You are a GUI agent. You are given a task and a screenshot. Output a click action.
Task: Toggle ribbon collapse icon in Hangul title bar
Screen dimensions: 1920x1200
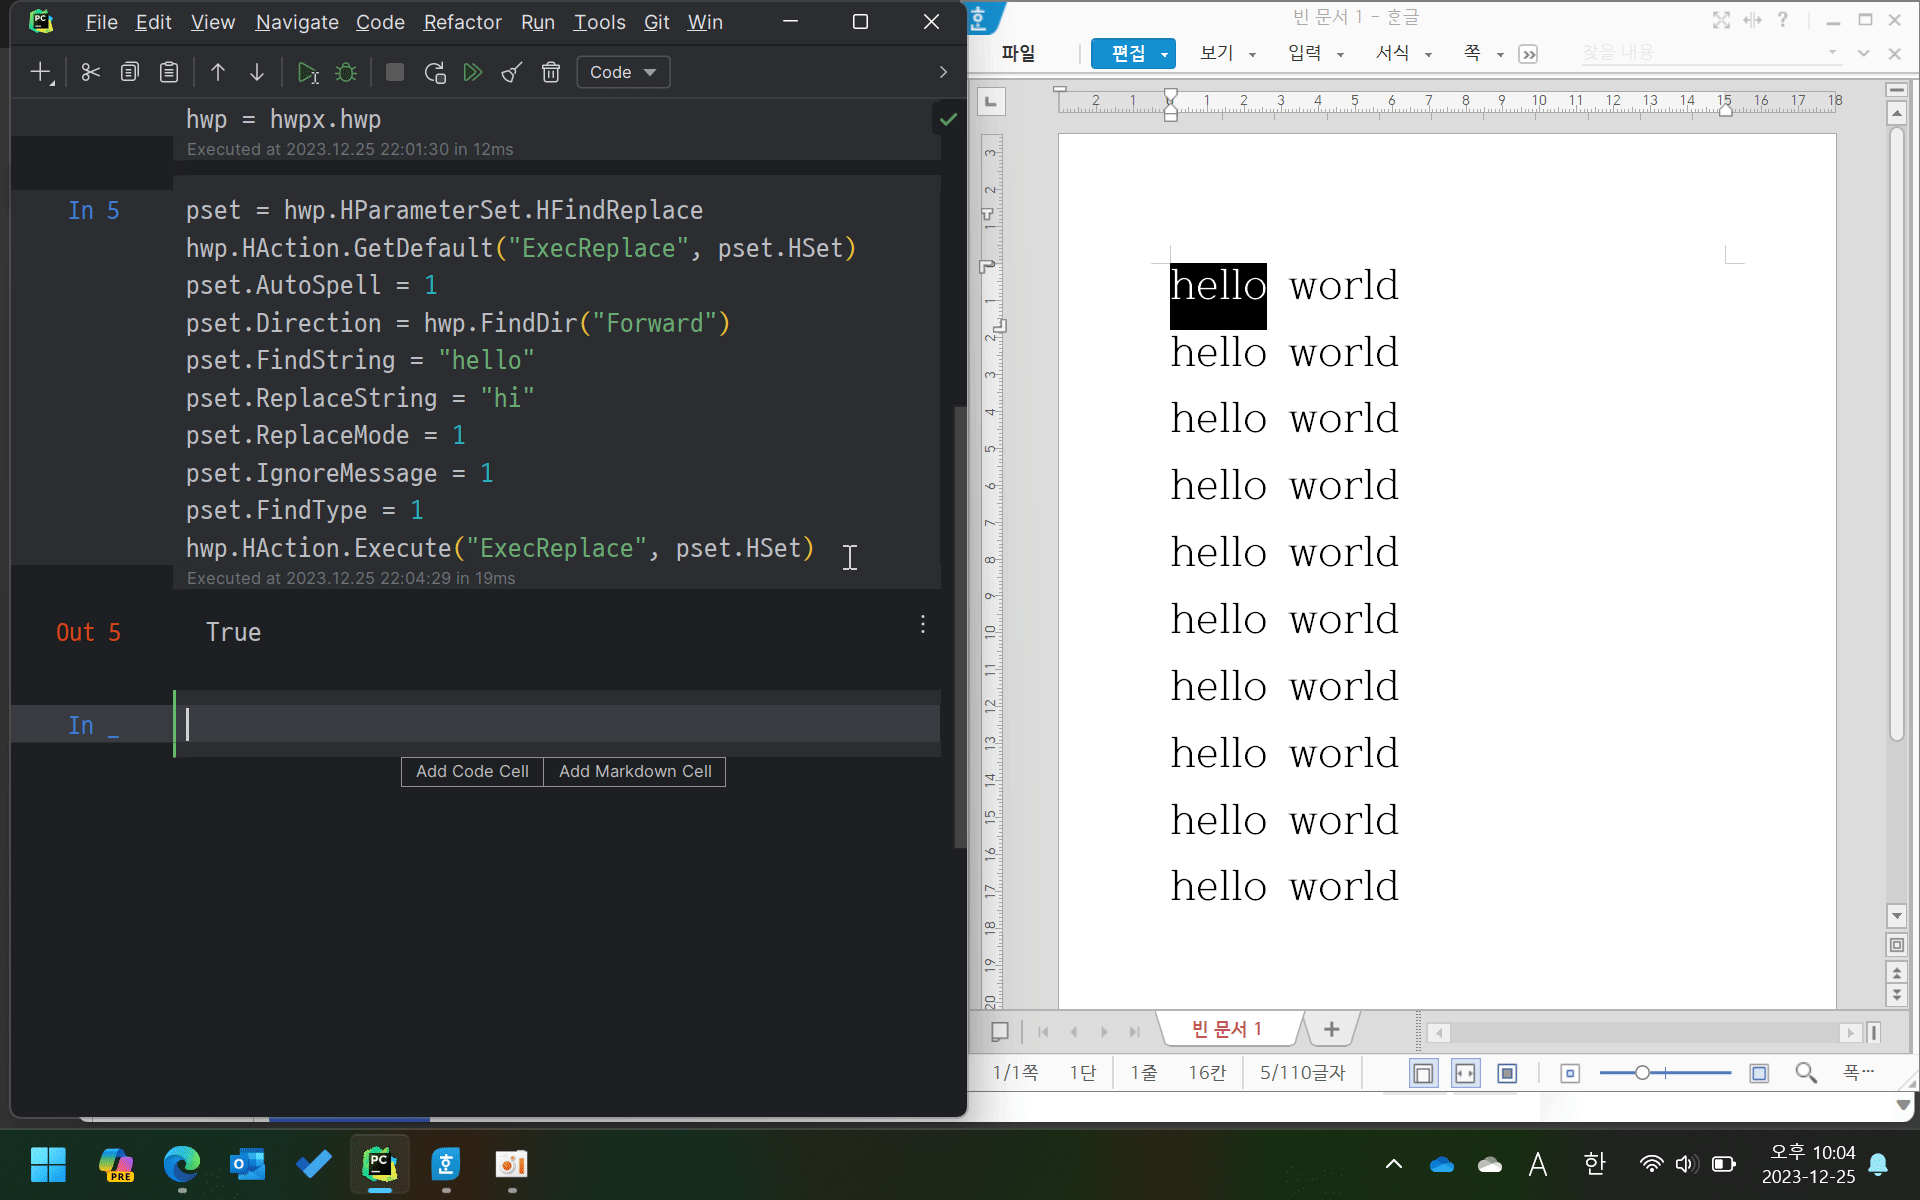point(1752,20)
